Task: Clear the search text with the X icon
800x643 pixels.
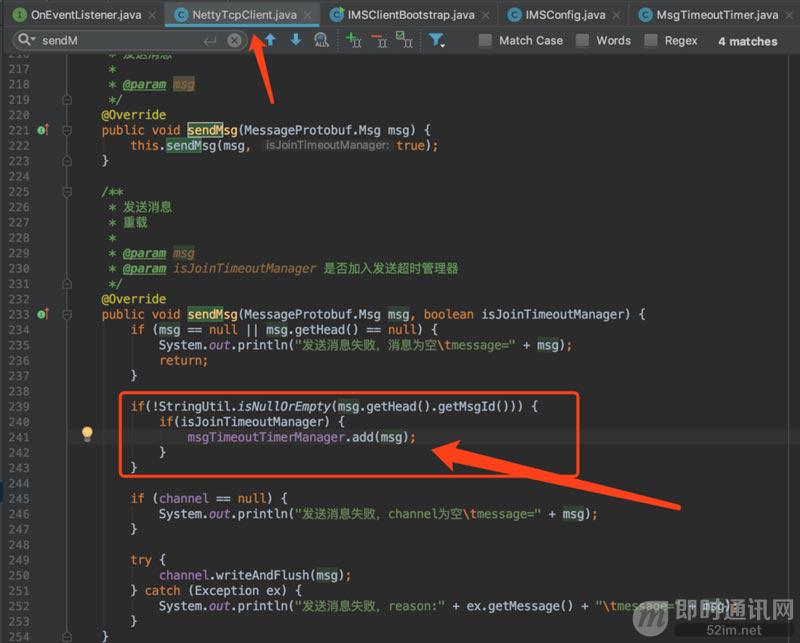Action: [x=234, y=40]
